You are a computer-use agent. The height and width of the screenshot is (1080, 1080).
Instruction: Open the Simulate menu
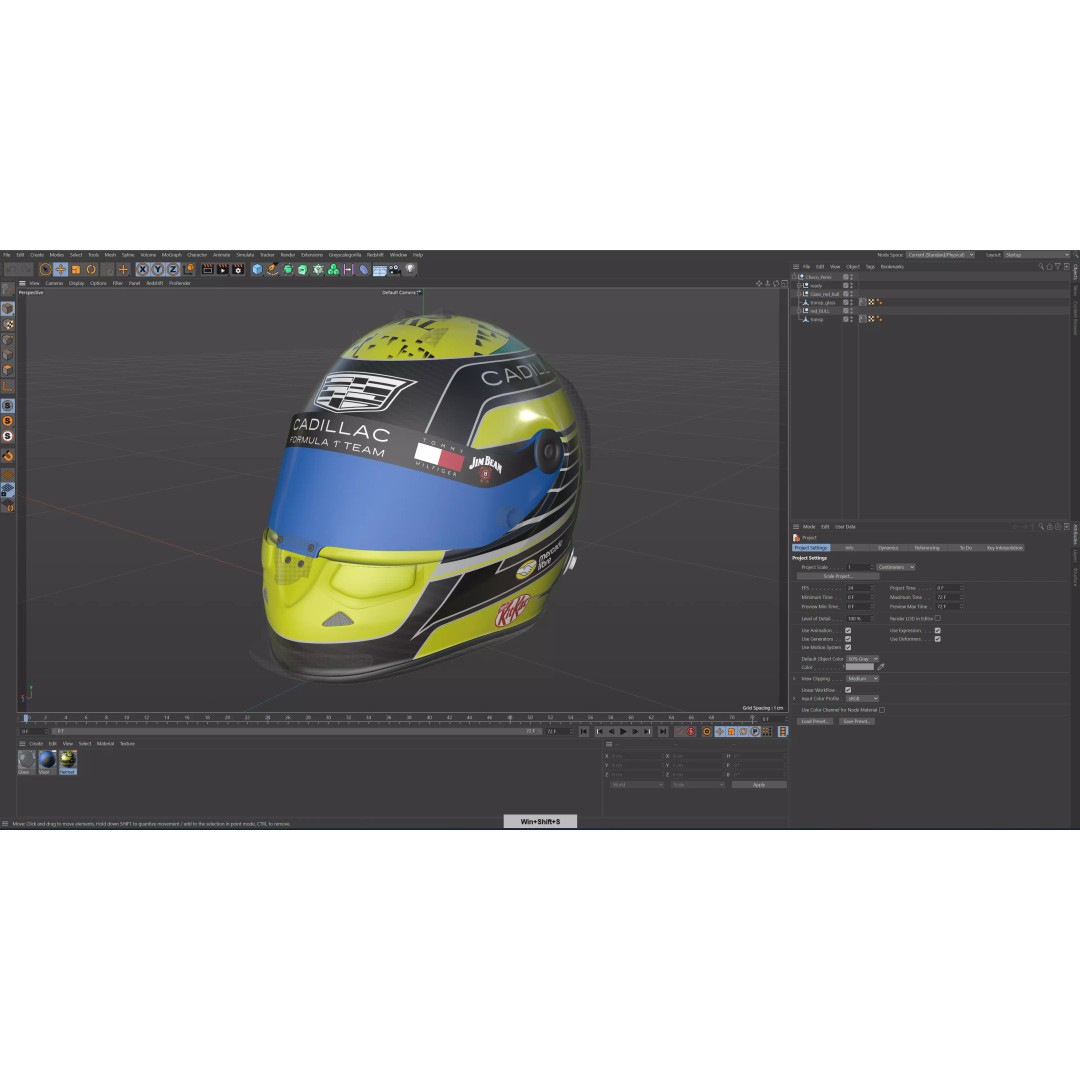tap(245, 255)
